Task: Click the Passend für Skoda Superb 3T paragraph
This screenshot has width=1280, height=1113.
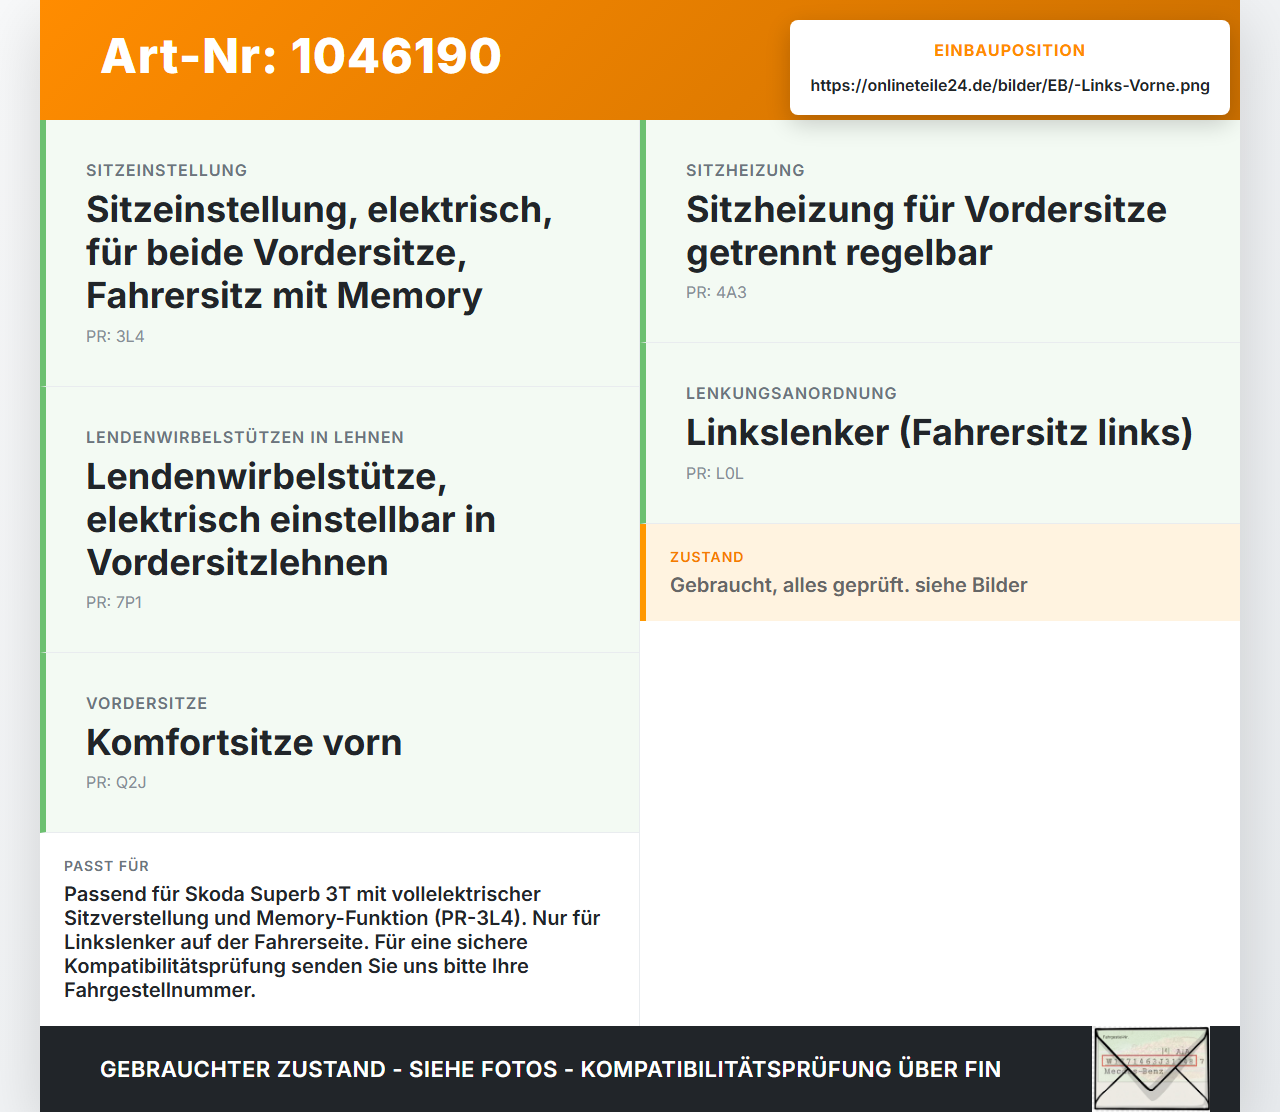Action: click(x=332, y=942)
